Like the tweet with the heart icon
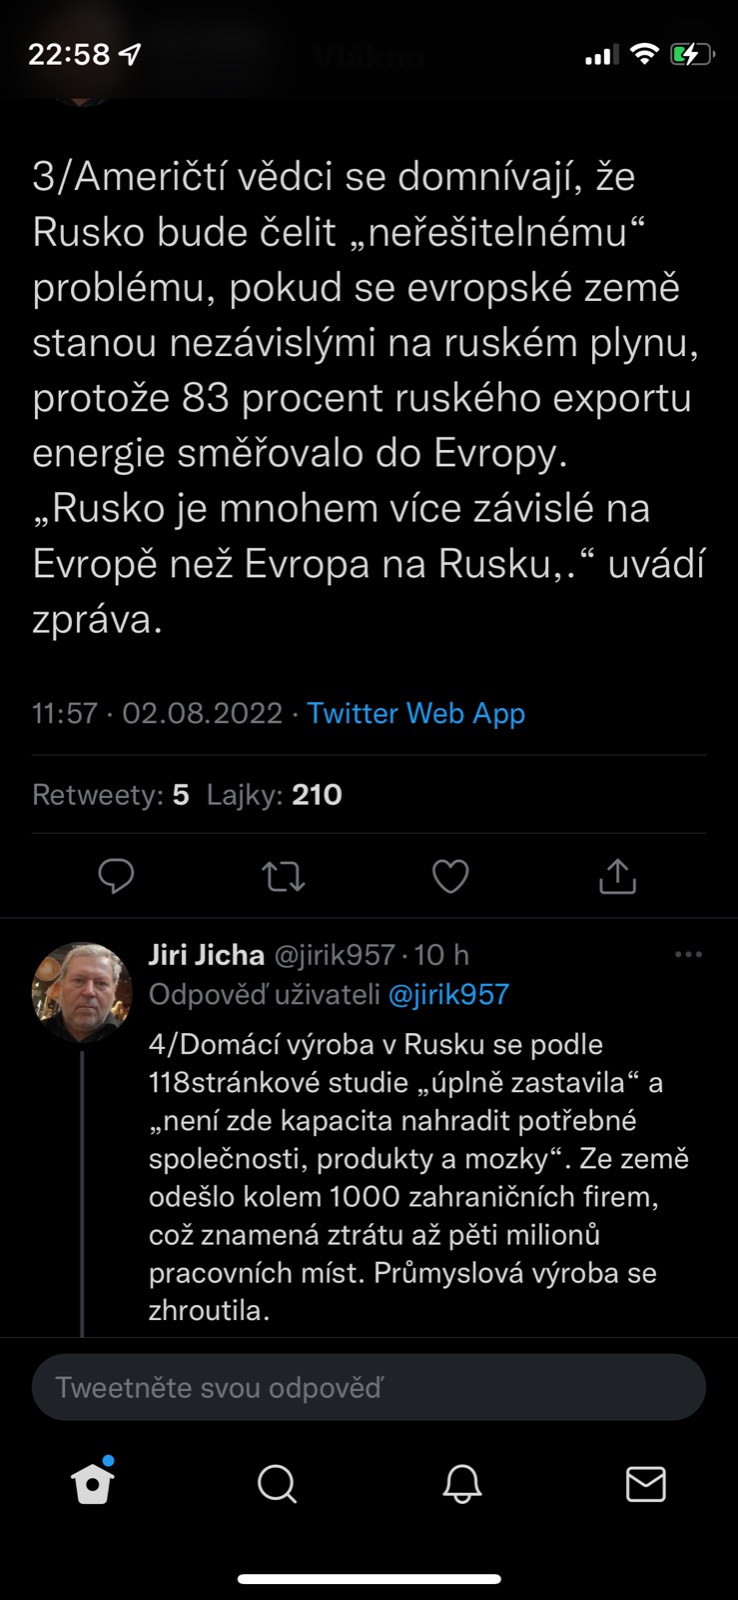This screenshot has height=1600, width=738. [450, 876]
